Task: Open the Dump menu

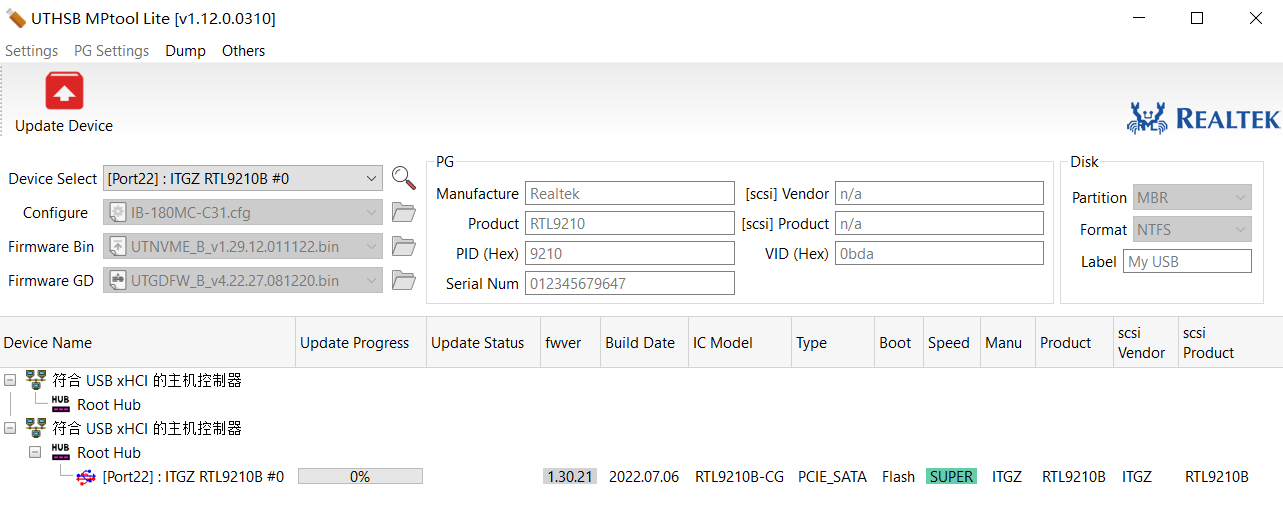Action: point(185,50)
